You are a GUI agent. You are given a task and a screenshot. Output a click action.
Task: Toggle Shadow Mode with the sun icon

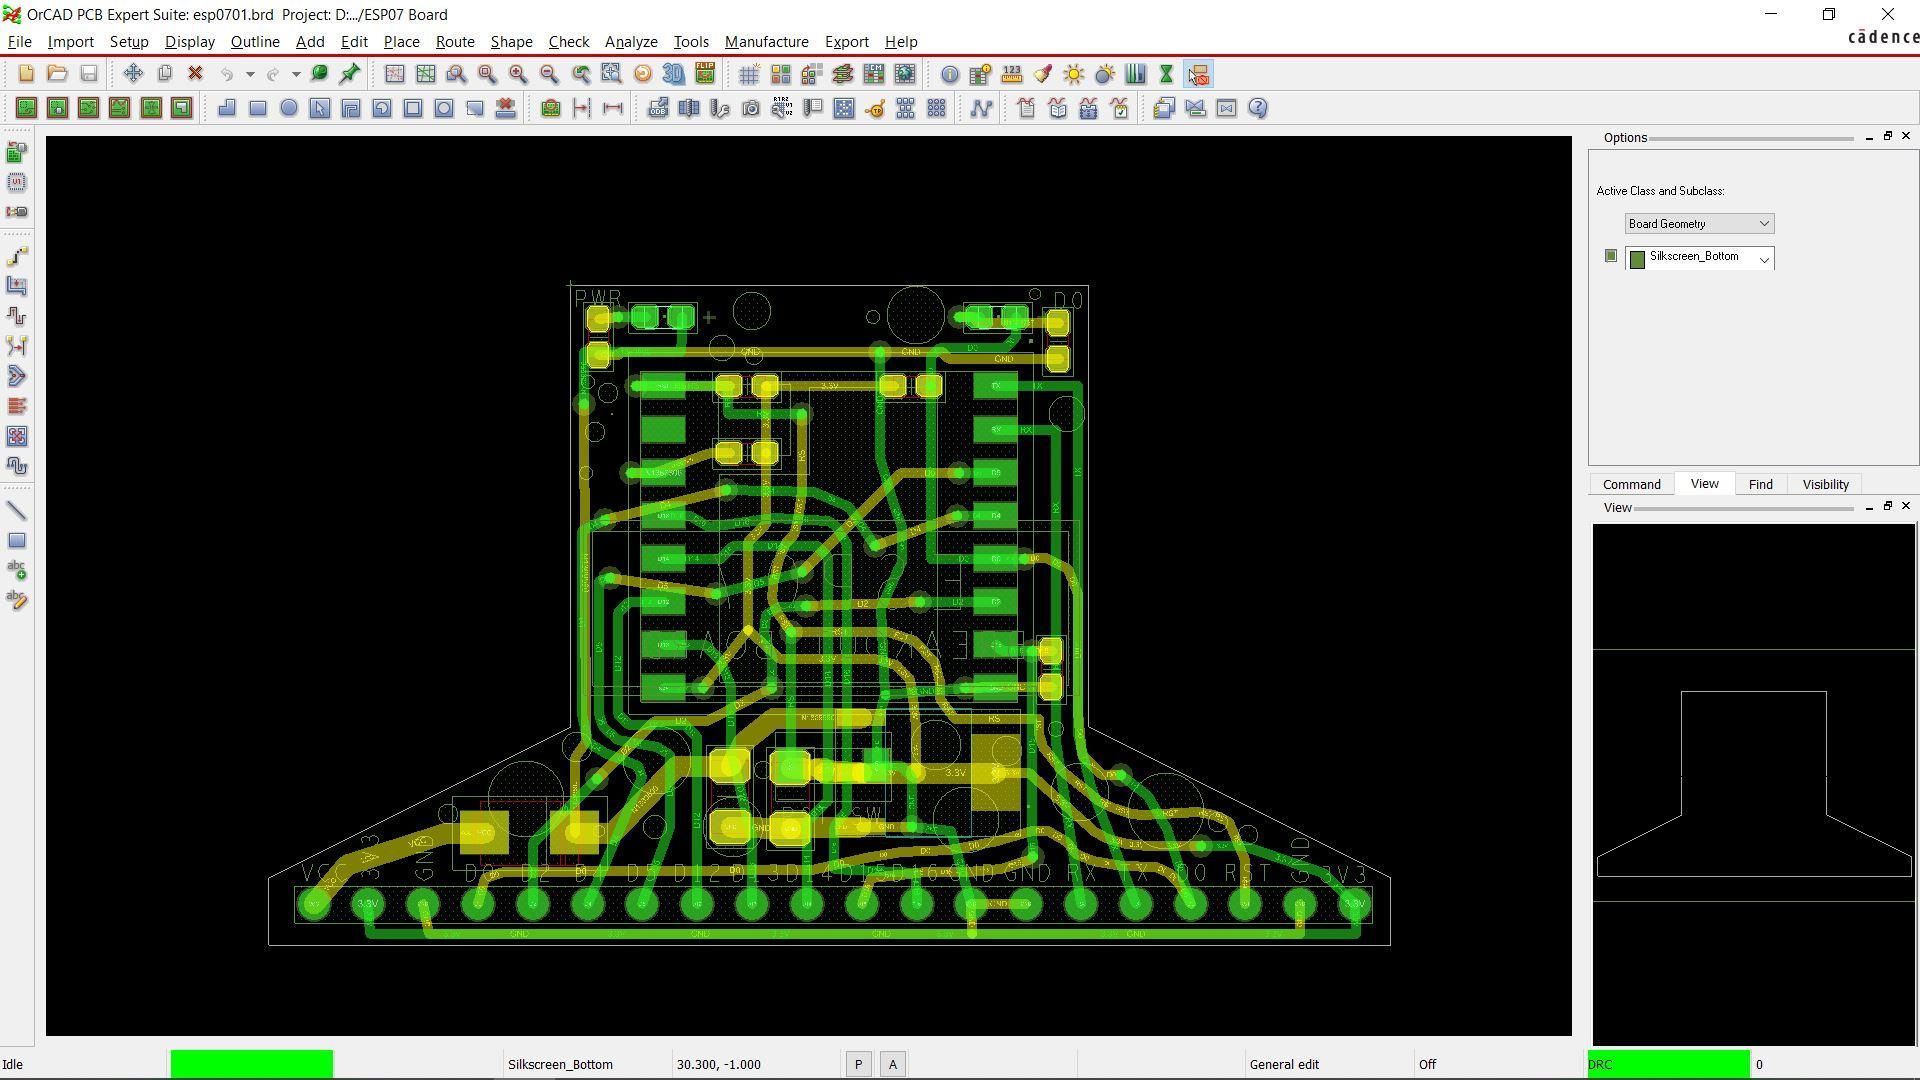point(1073,74)
